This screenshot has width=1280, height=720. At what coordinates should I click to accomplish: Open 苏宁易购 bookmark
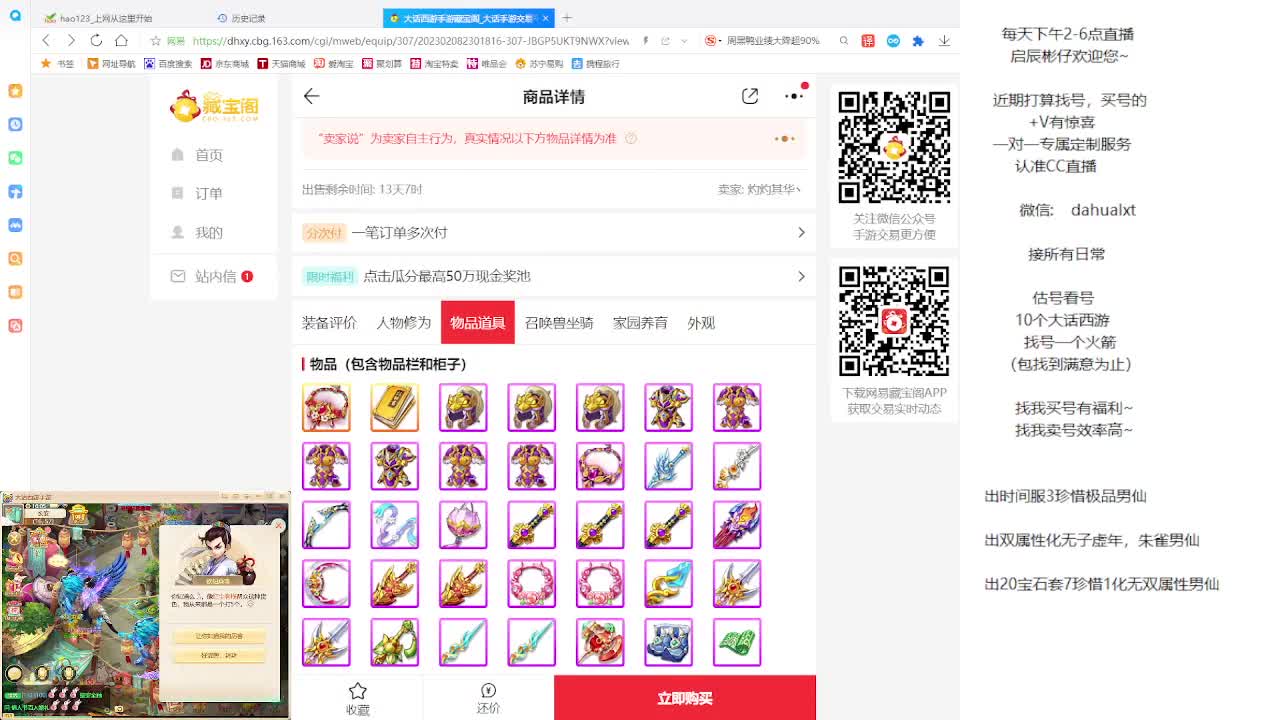(x=539, y=63)
